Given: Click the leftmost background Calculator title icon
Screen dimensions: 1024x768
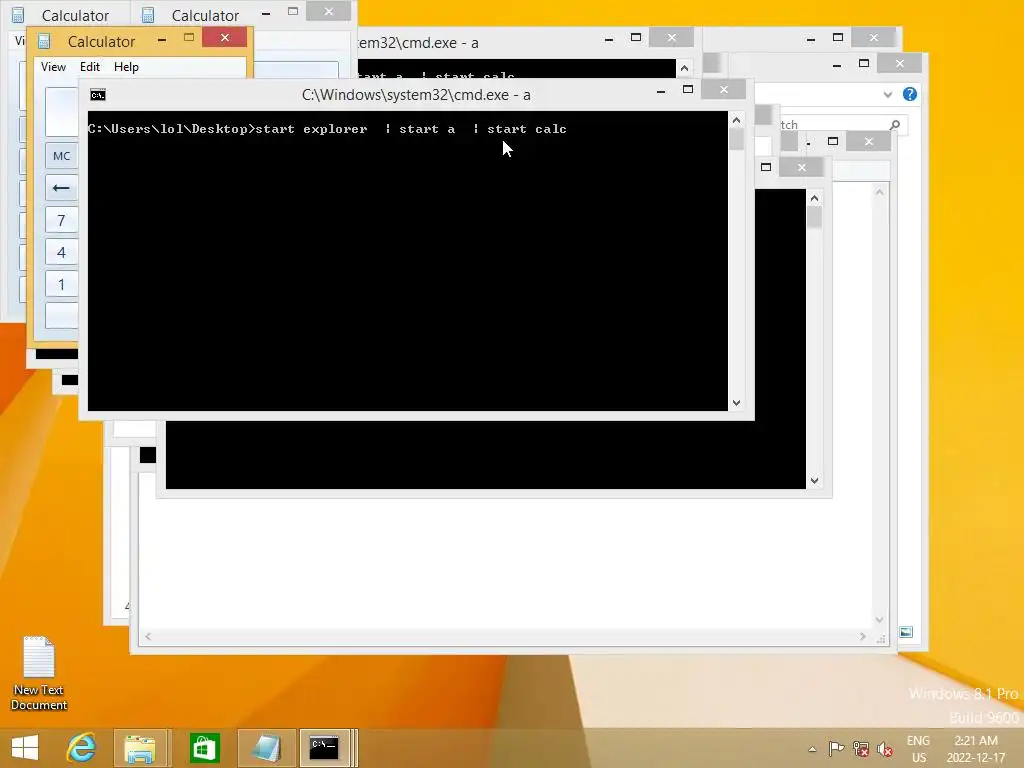Looking at the screenshot, I should (x=18, y=15).
